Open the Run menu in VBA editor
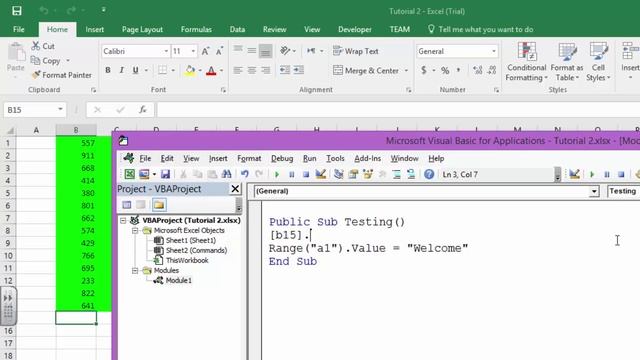 click(x=309, y=158)
